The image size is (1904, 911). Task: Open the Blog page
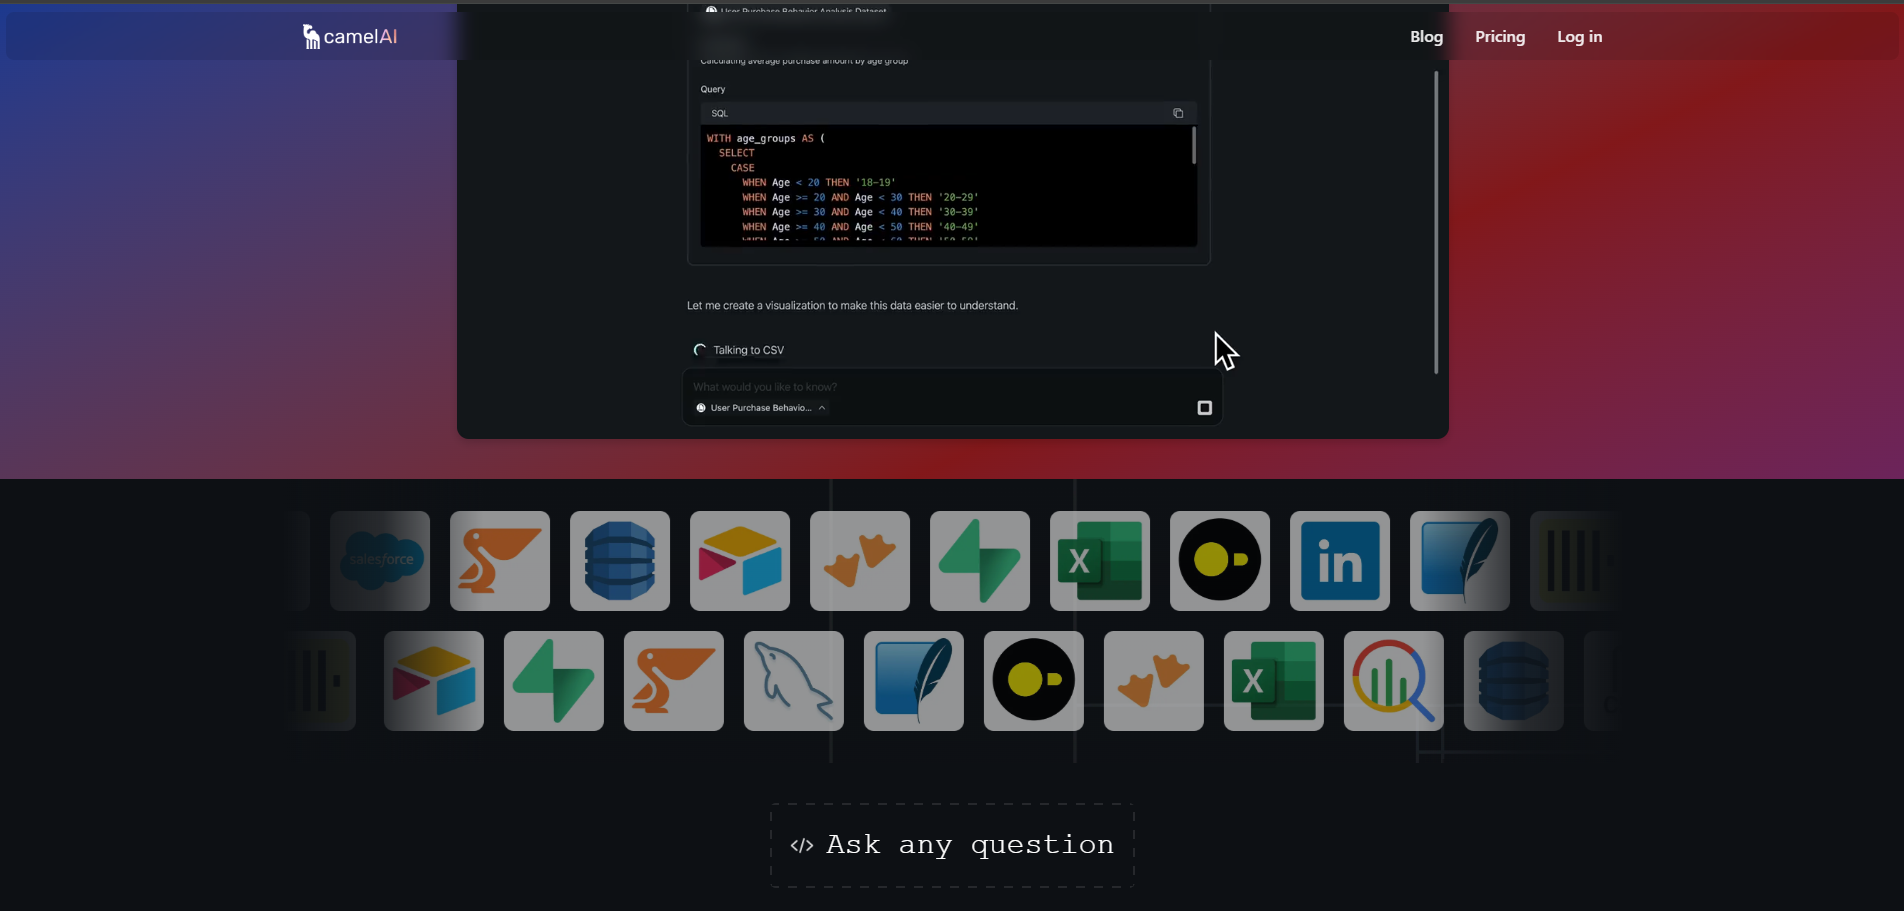[x=1426, y=37]
